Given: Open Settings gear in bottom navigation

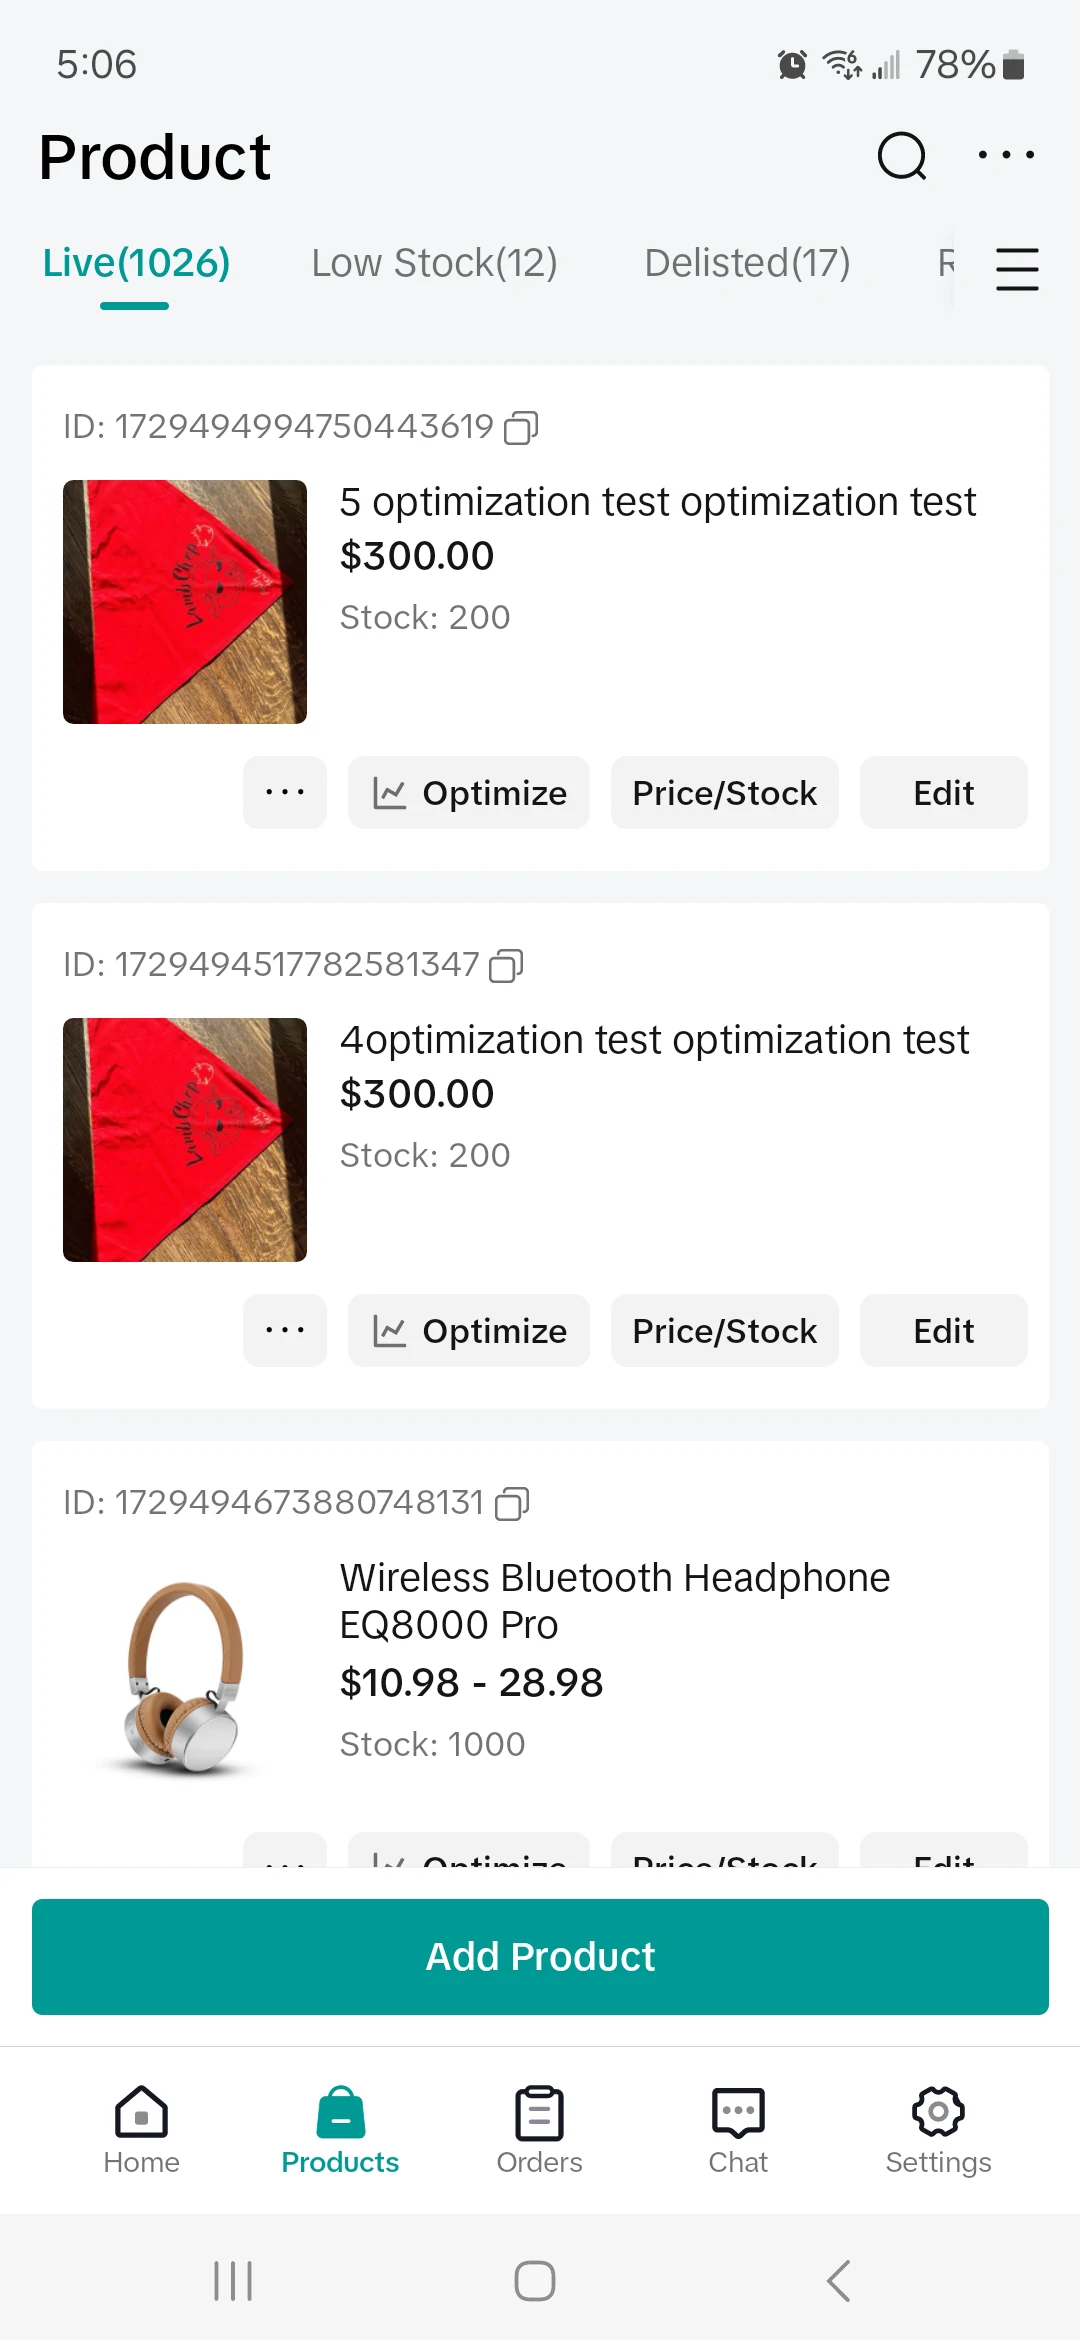Looking at the screenshot, I should pyautogui.click(x=938, y=2130).
